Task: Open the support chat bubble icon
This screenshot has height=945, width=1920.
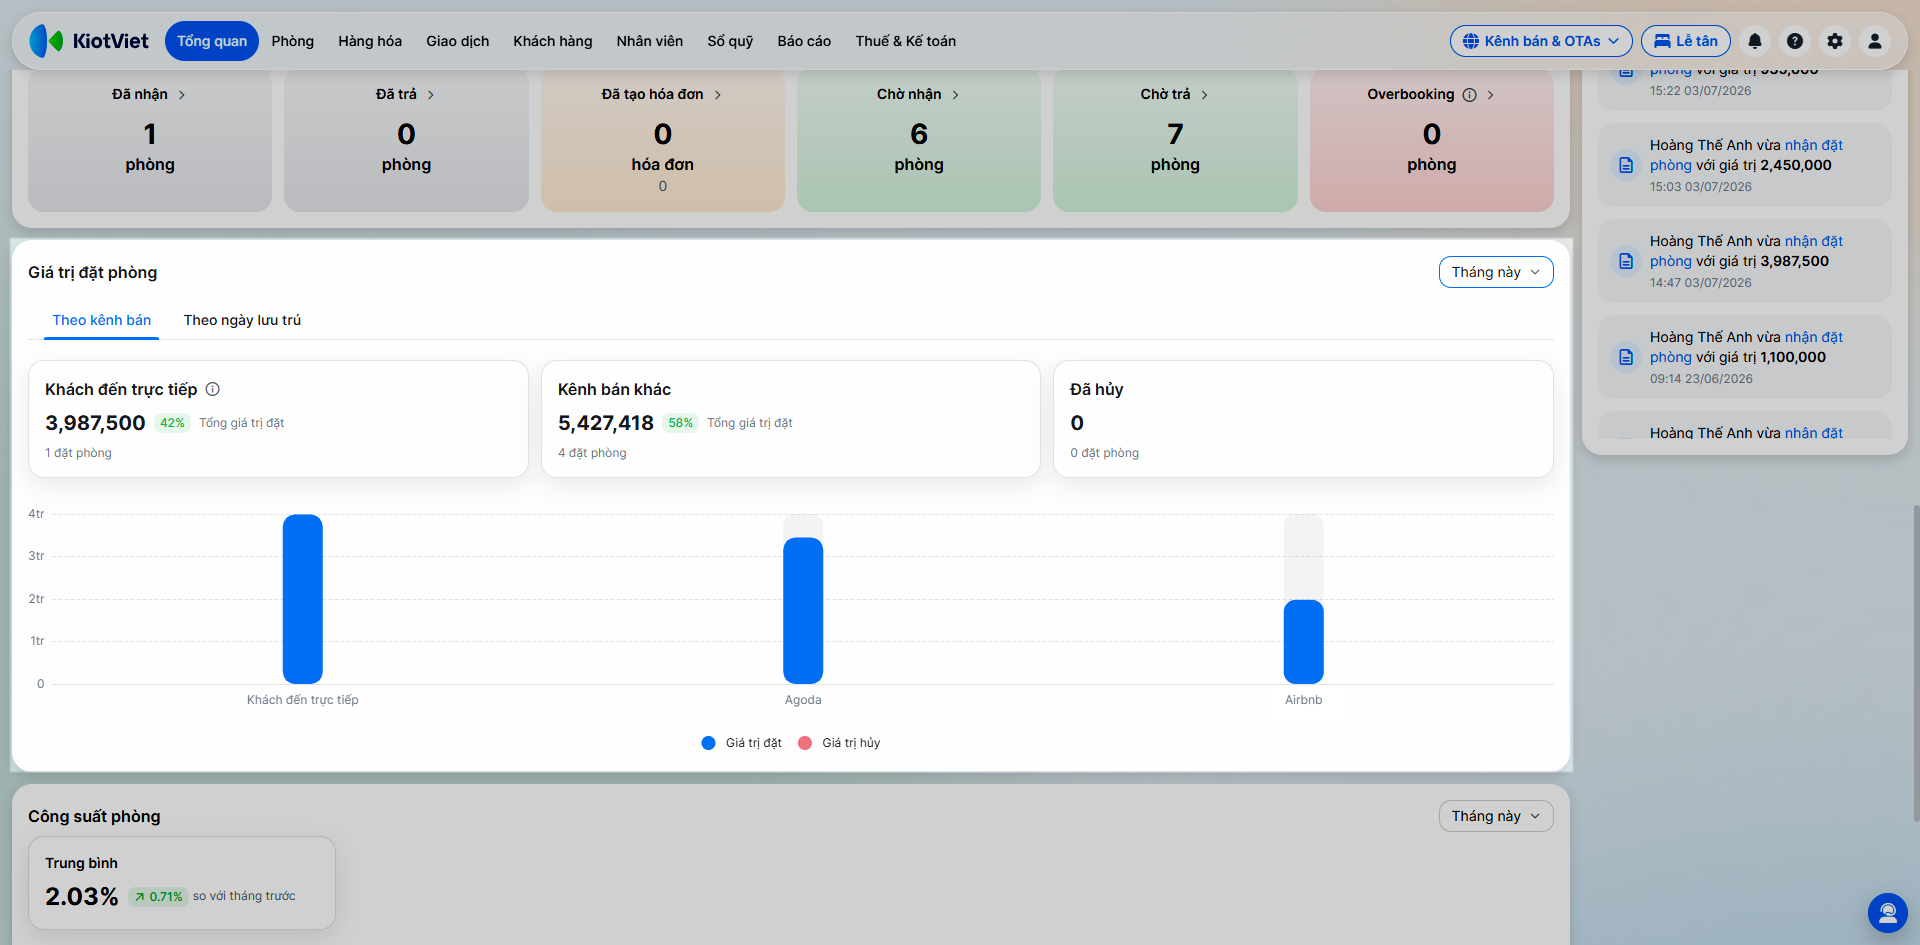Action: coord(1888,913)
